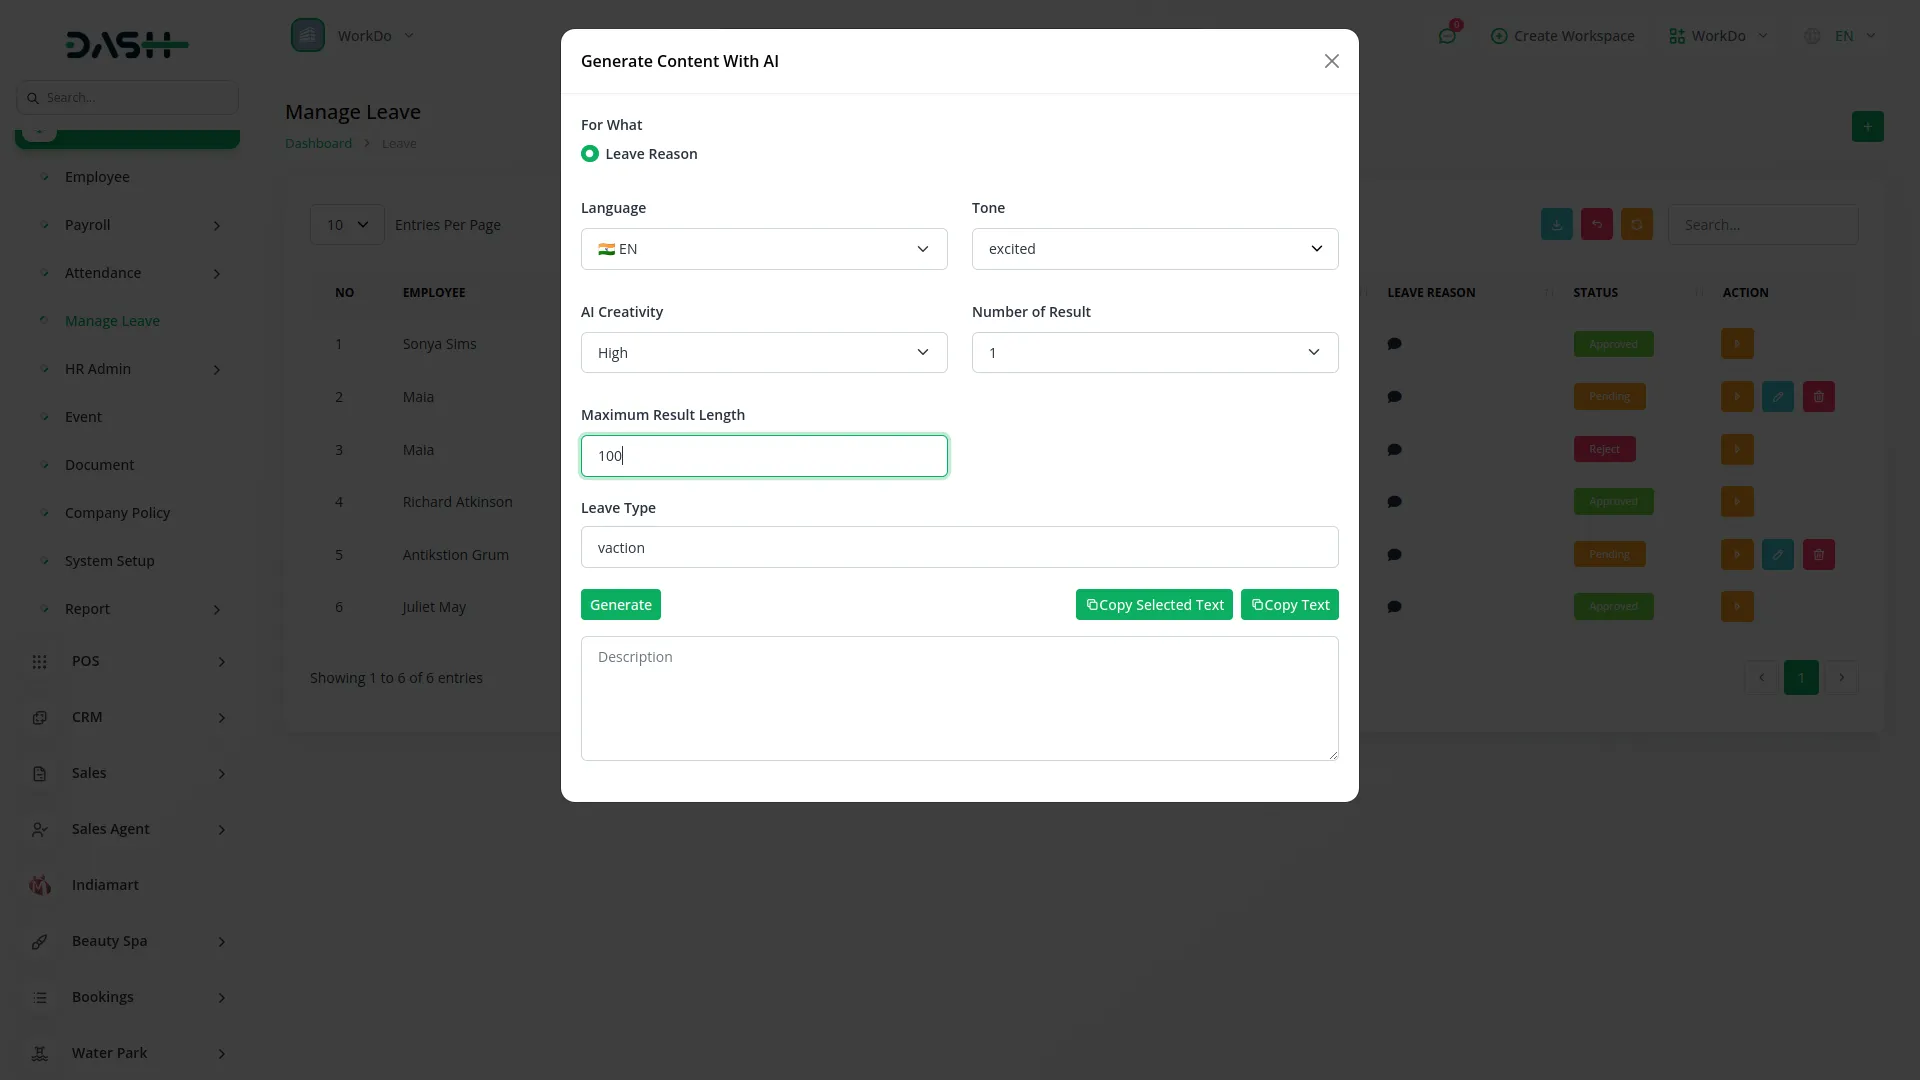Click the export download icon above the table

(1556, 224)
